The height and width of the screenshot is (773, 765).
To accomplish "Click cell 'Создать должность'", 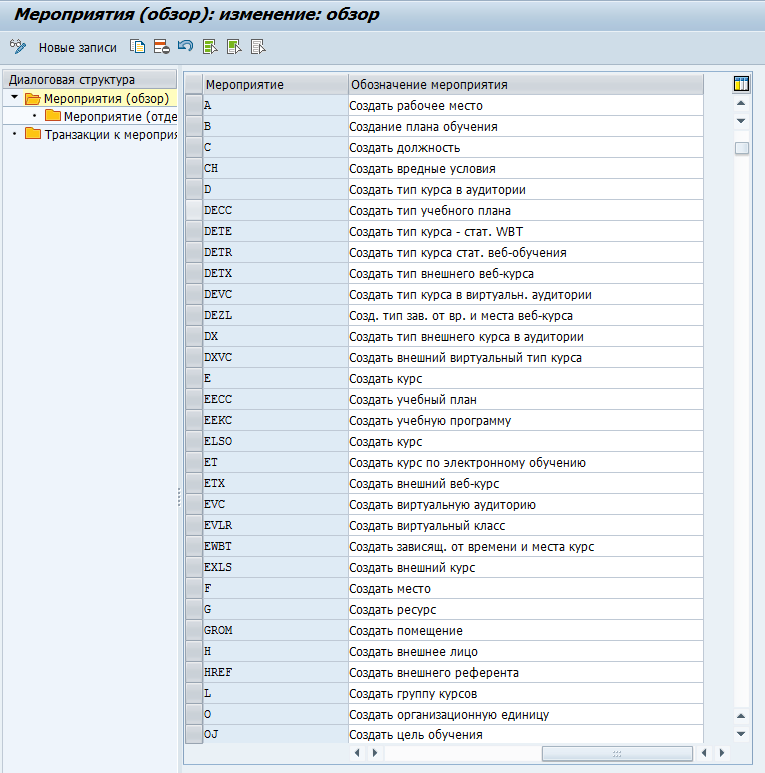I will point(525,147).
